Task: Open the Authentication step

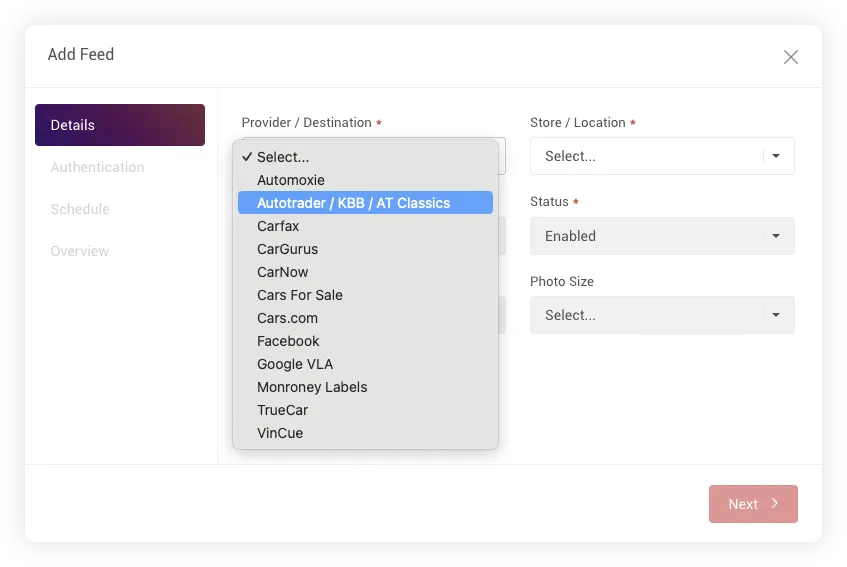Action: coord(97,167)
